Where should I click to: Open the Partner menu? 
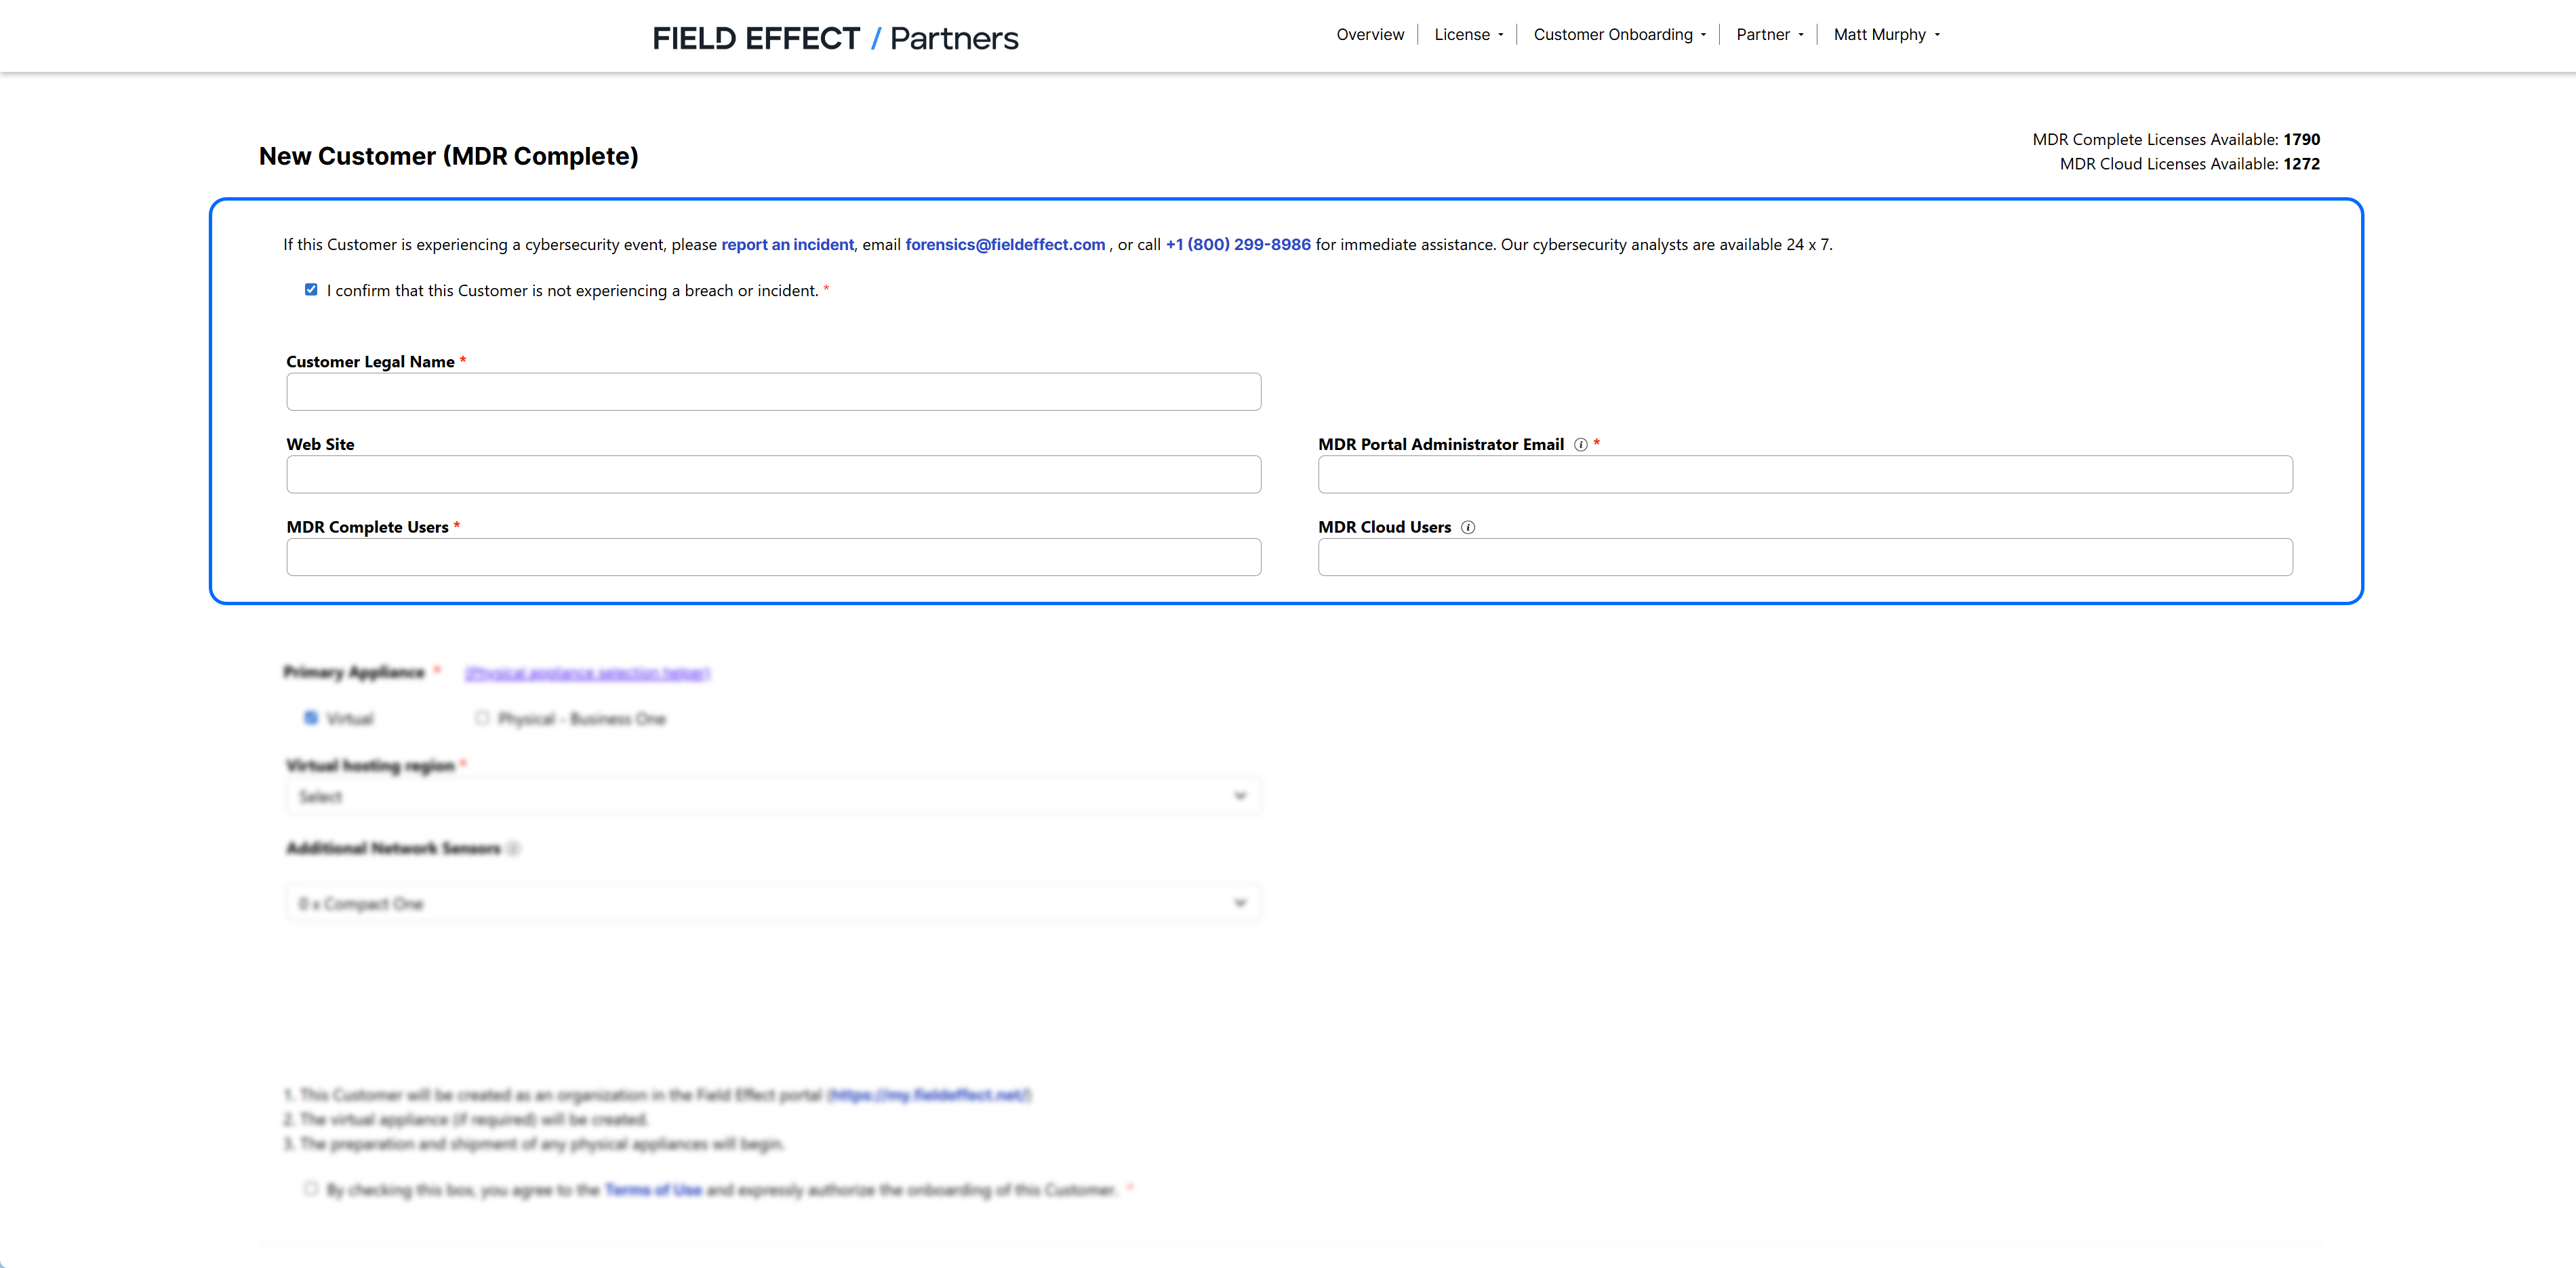coord(1769,35)
